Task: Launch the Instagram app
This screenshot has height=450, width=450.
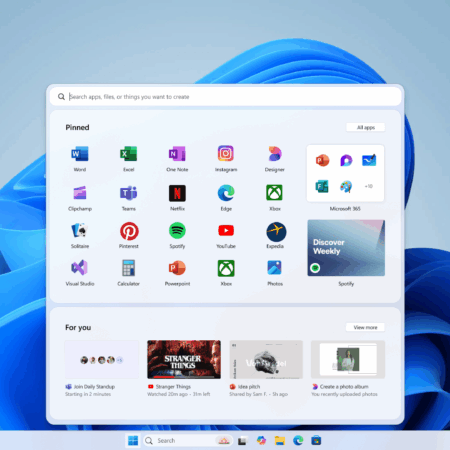Action: (226, 154)
